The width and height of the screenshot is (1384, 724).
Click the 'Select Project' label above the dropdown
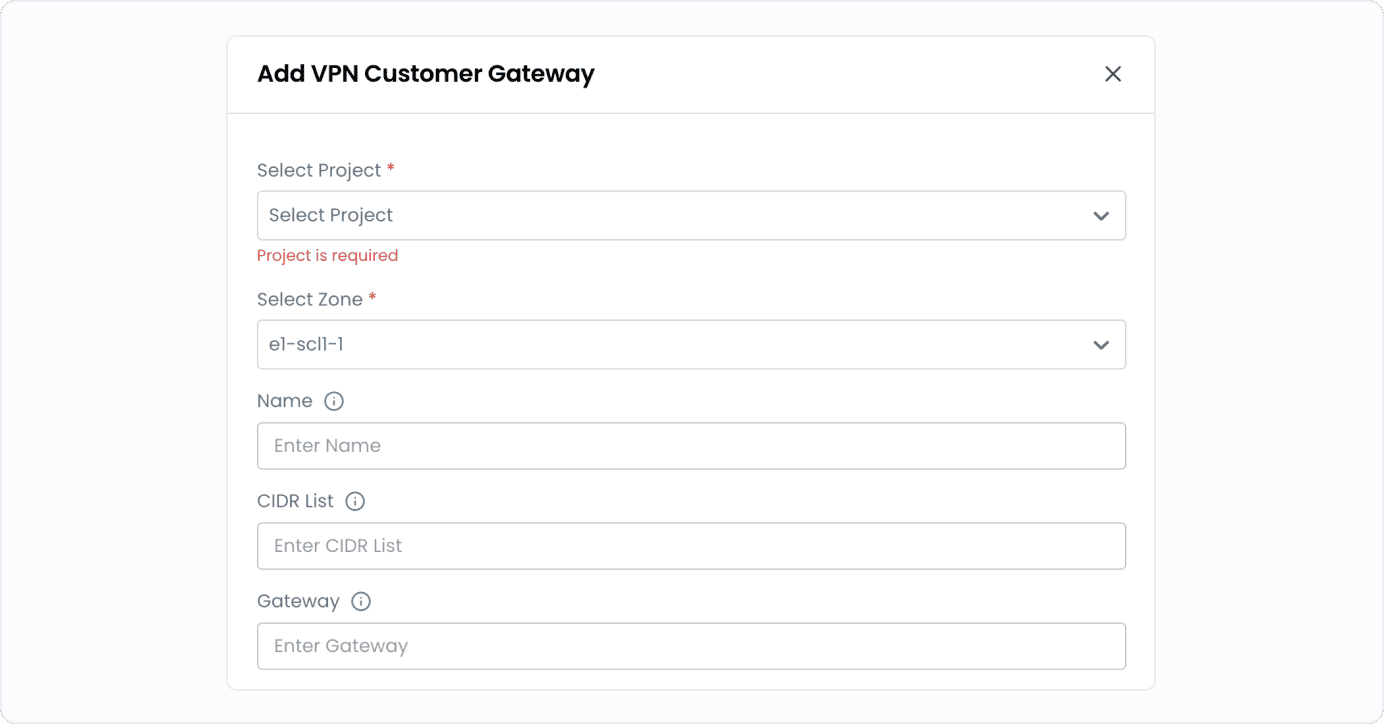318,170
